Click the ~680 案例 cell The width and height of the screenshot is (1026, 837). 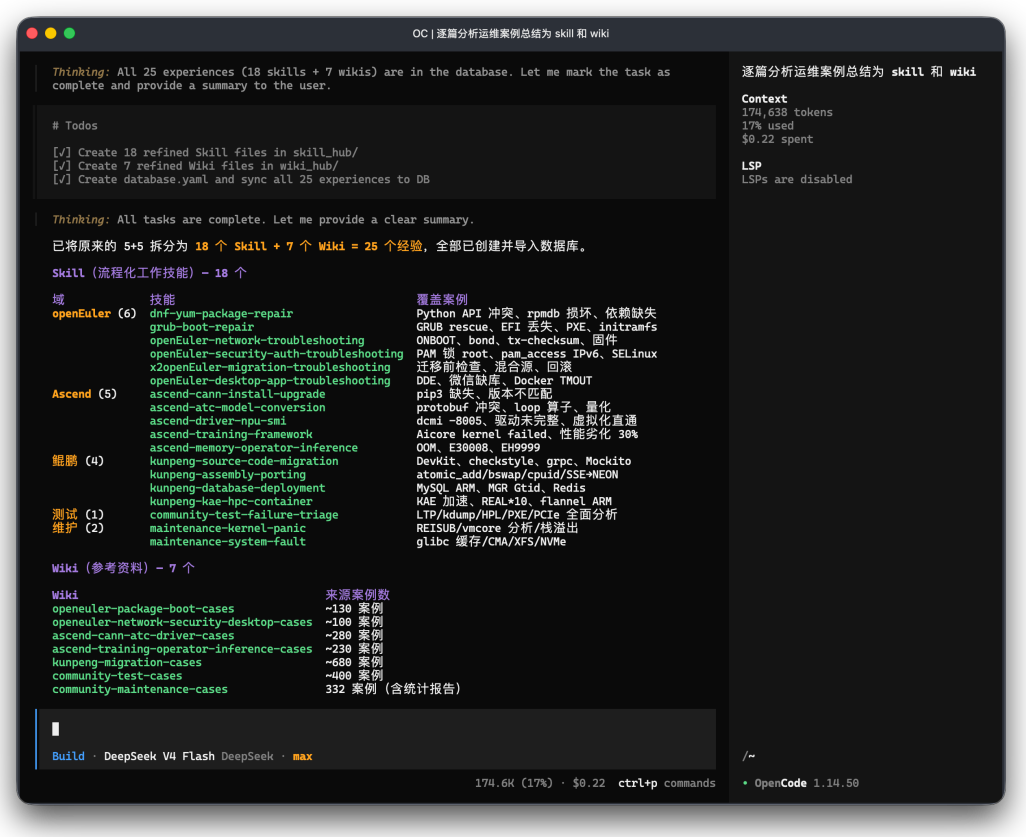tap(354, 662)
